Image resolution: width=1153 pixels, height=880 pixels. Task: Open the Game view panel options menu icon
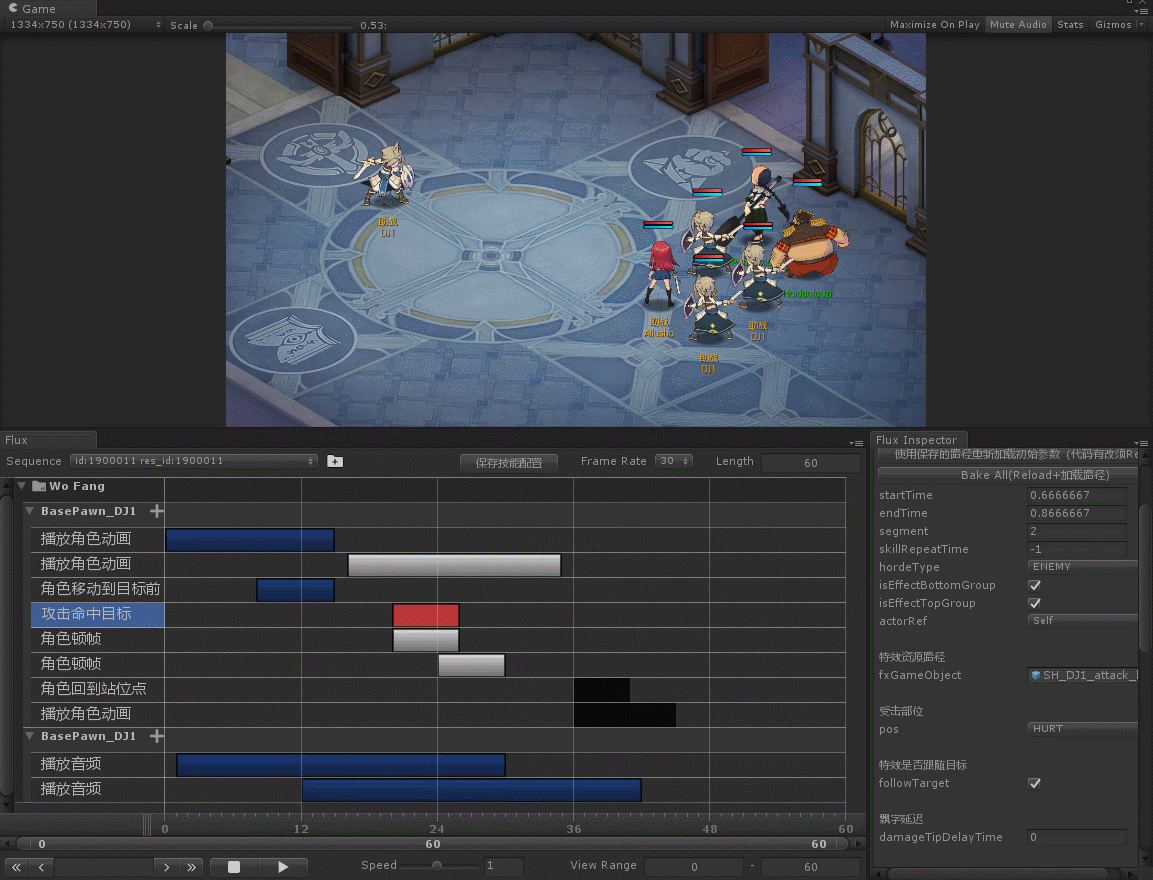(x=1141, y=10)
